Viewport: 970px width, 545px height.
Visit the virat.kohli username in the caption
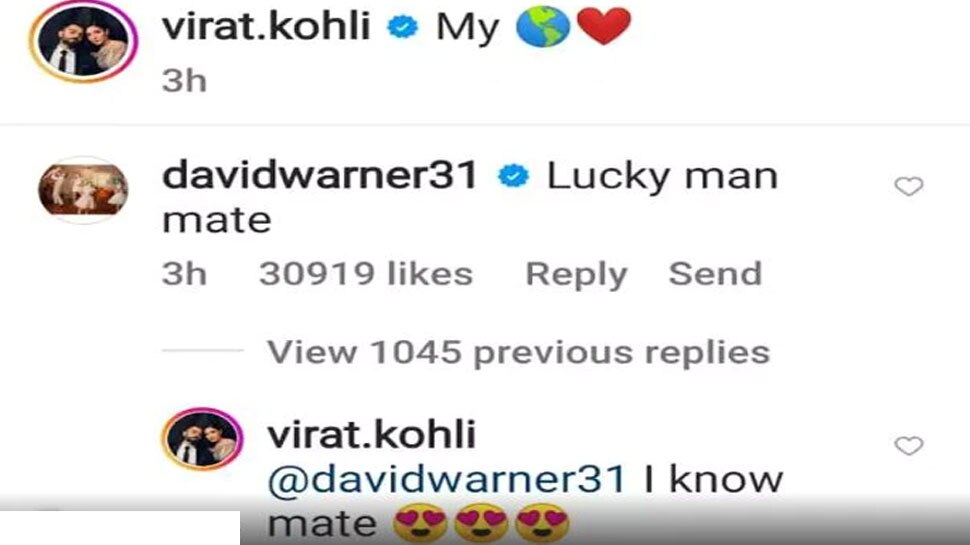266,27
